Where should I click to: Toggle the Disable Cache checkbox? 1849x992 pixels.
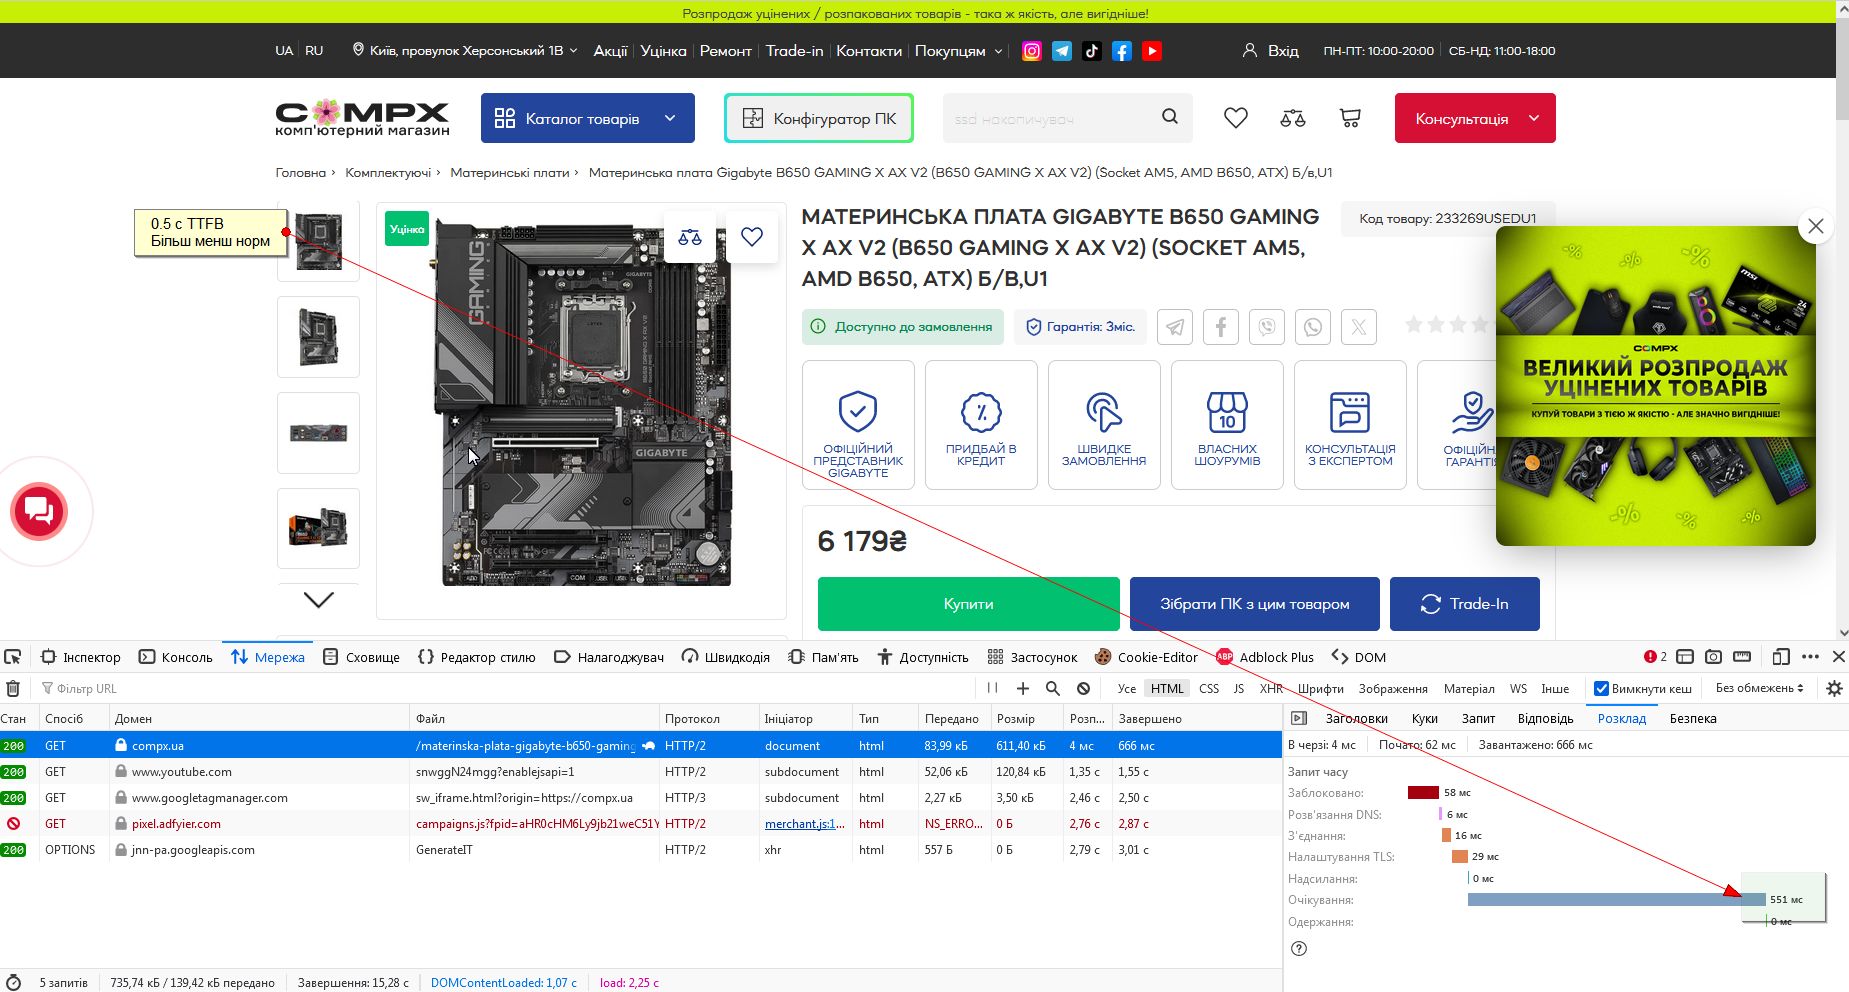point(1601,688)
